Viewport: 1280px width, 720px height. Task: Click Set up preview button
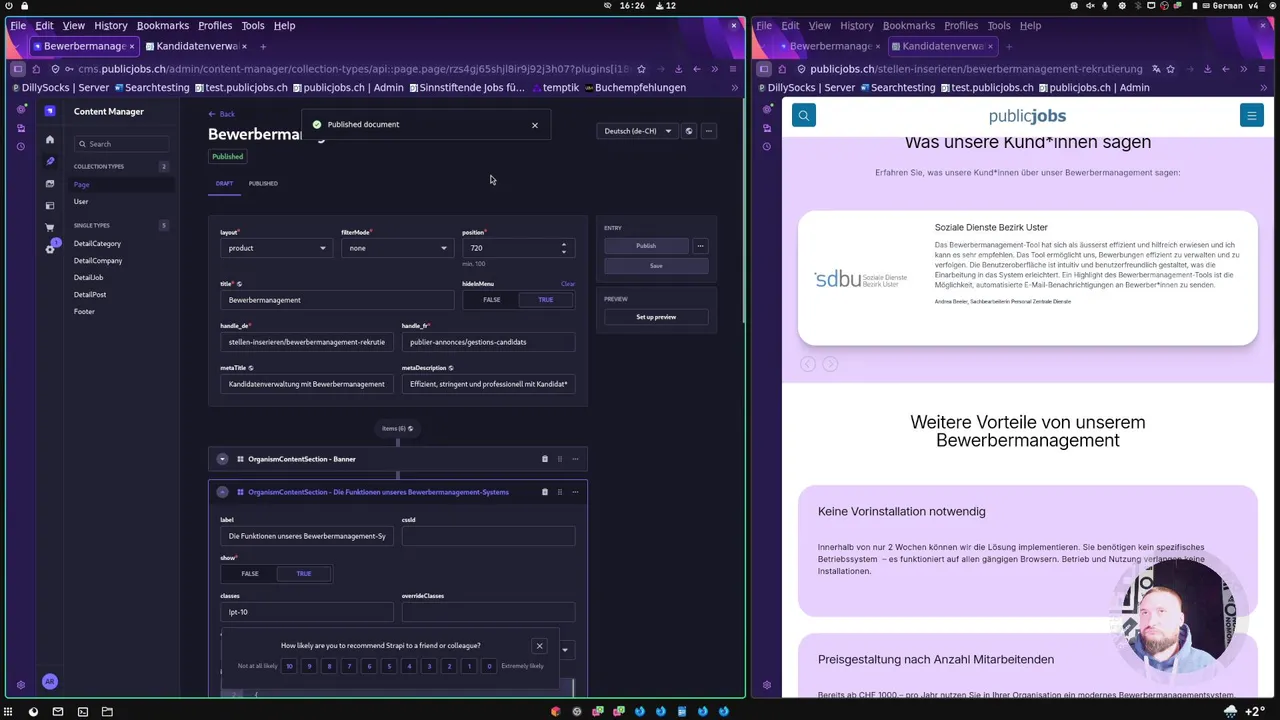656,317
